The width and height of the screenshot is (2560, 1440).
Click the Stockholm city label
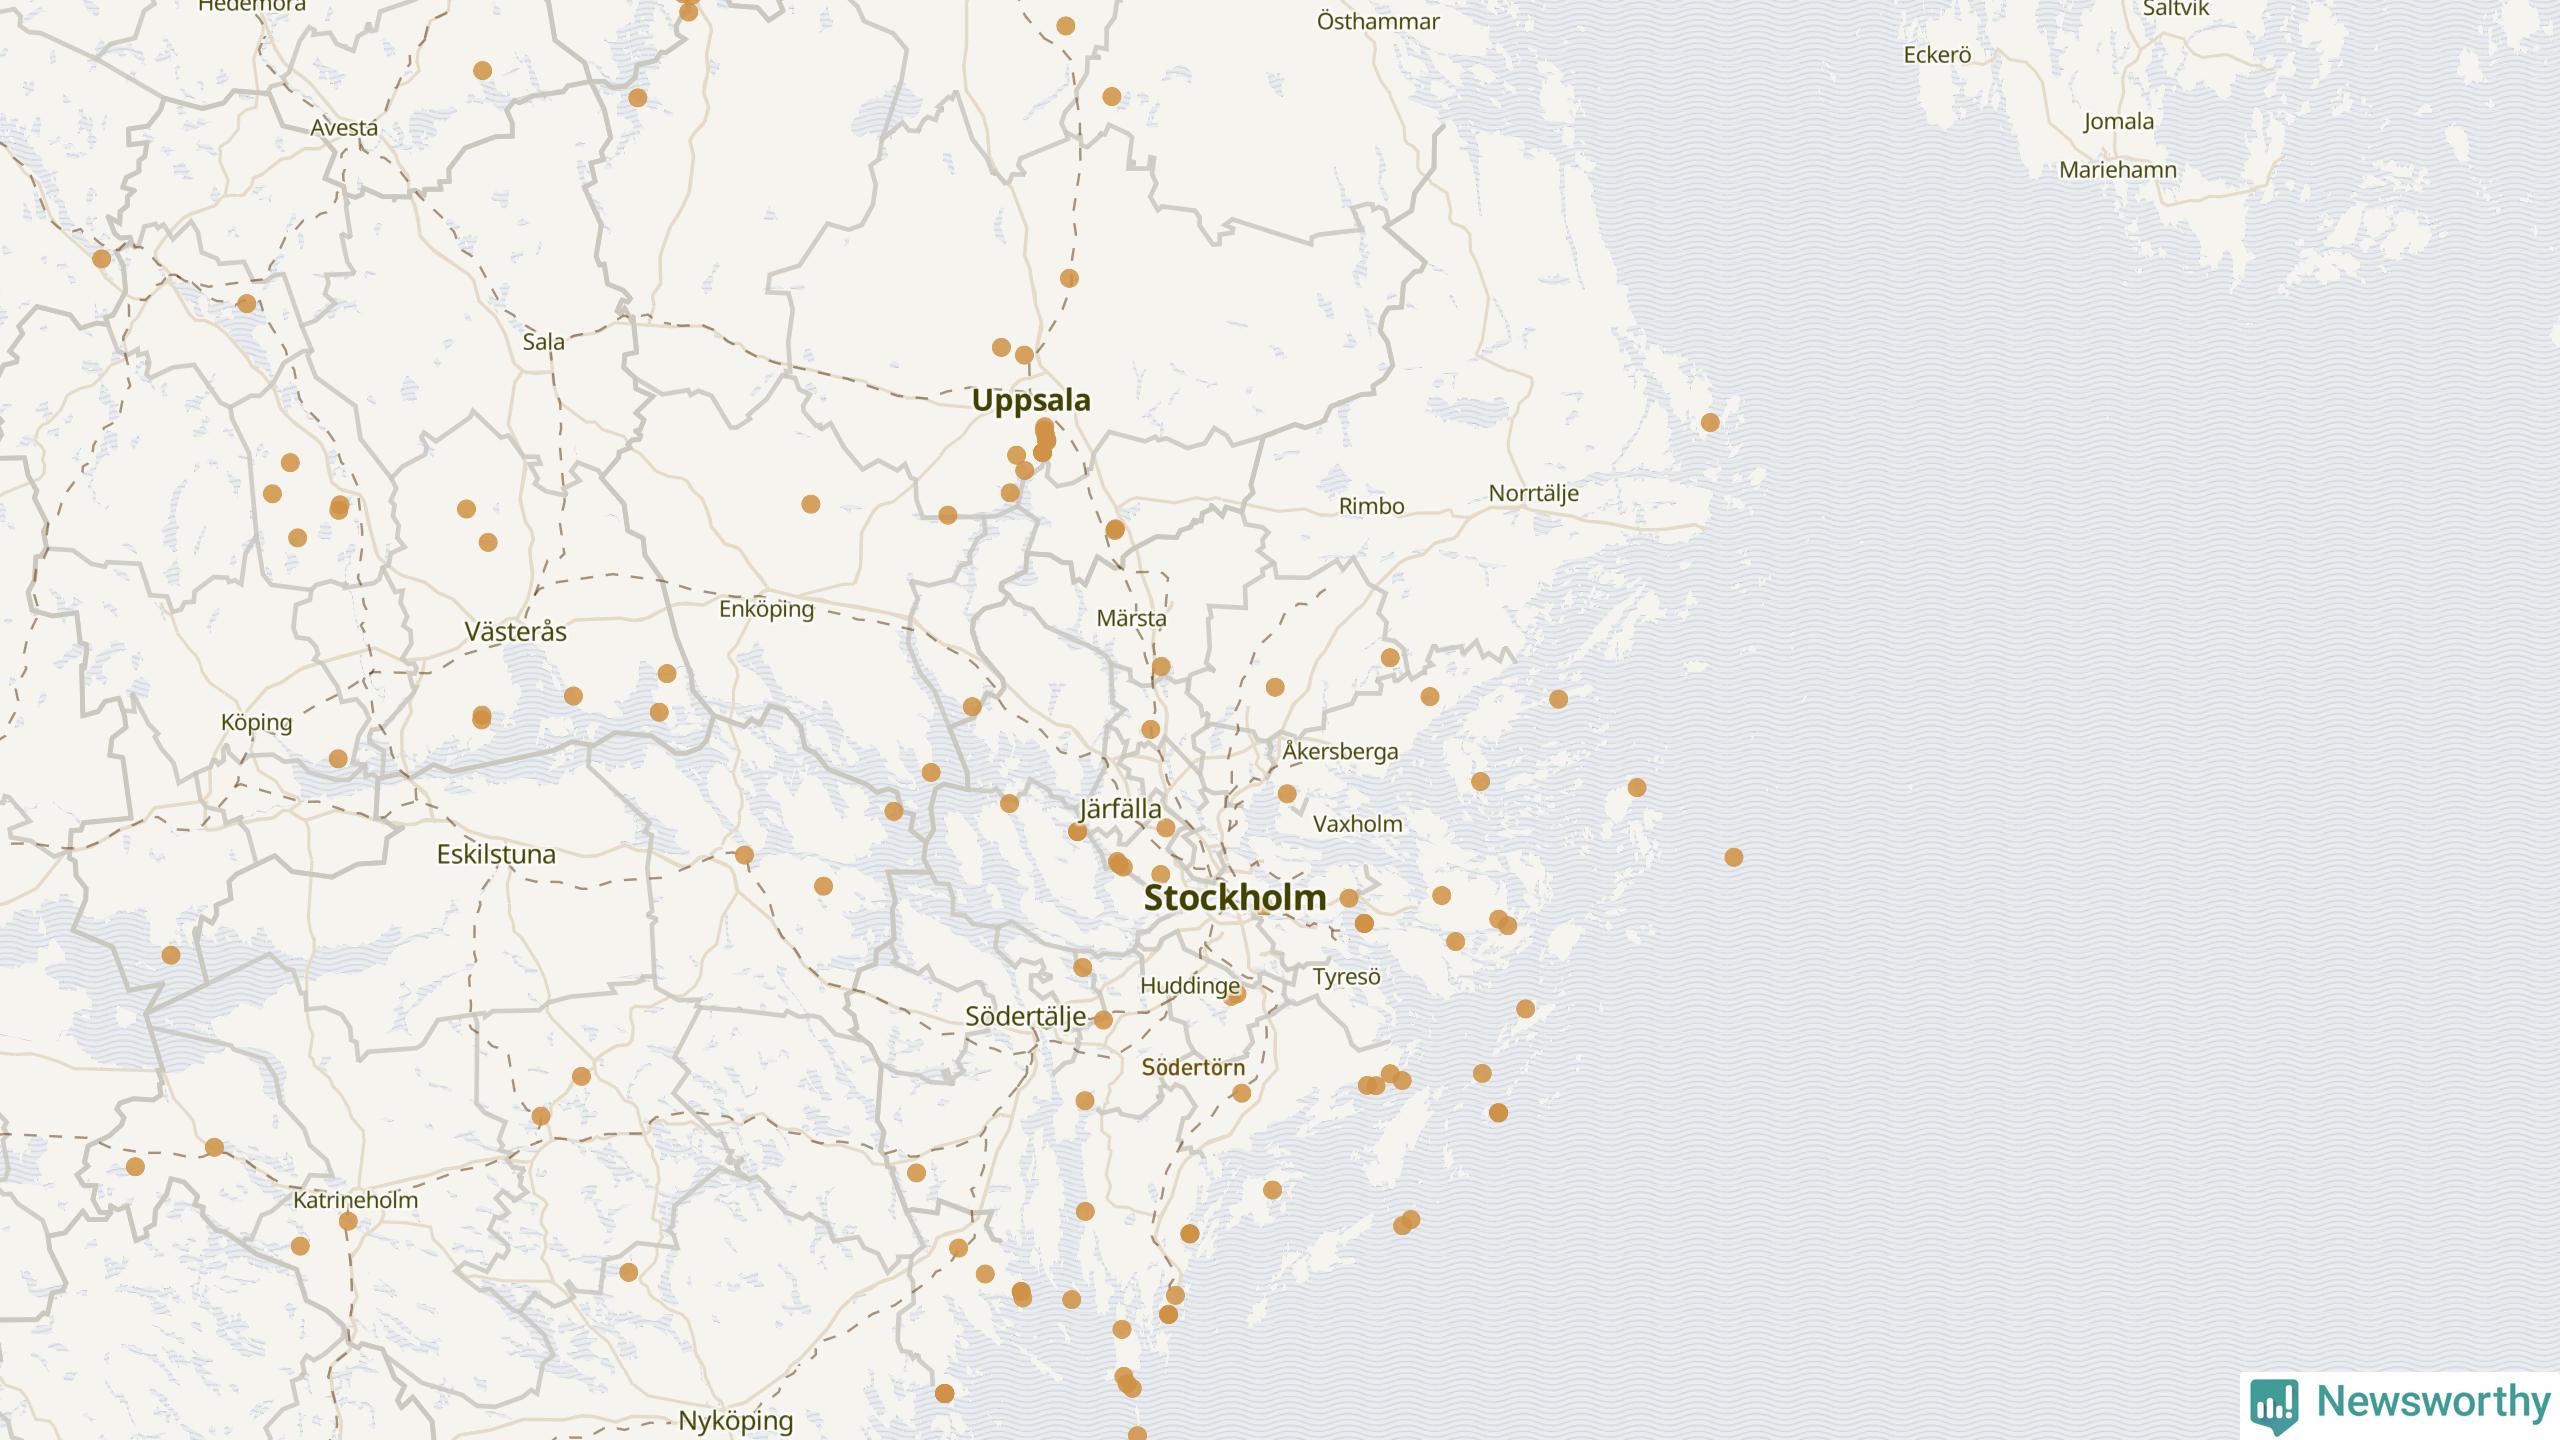coord(1235,898)
